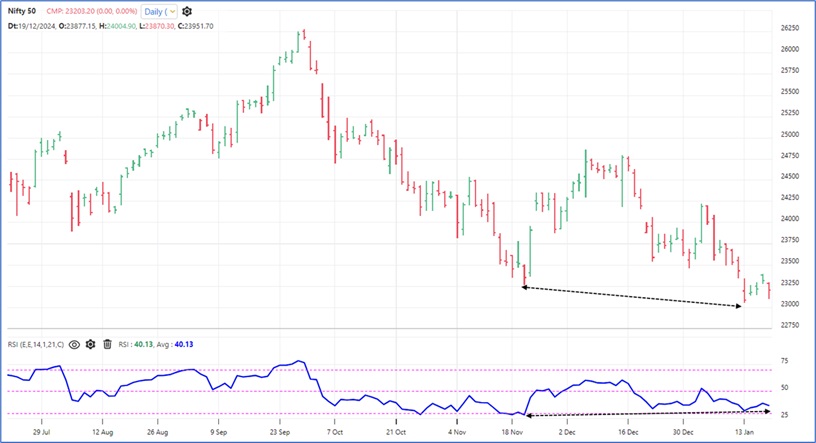The width and height of the screenshot is (816, 443).
Task: Click the 26250 price axis label
Action: coord(790,28)
